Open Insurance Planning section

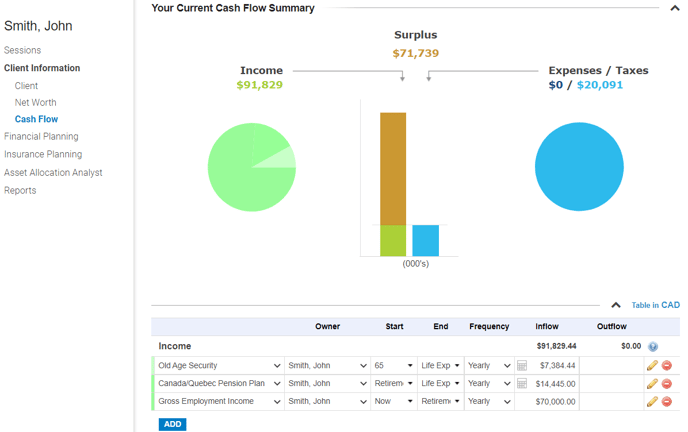coord(43,154)
